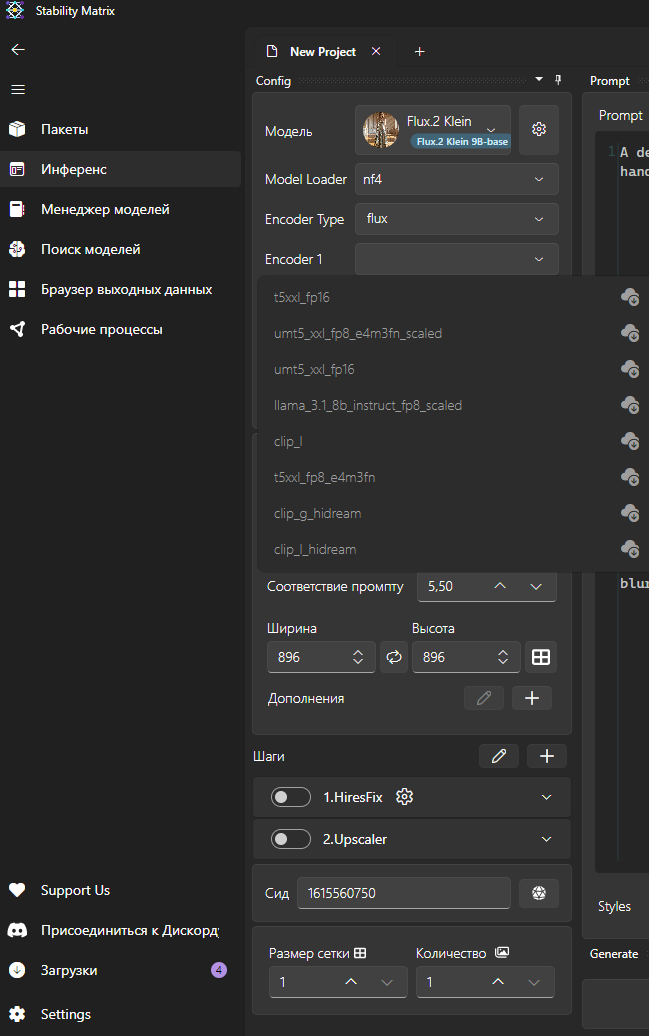649x1036 pixels.
Task: Download umt5_xxl_fp16 via cloud icon
Action: coord(630,369)
